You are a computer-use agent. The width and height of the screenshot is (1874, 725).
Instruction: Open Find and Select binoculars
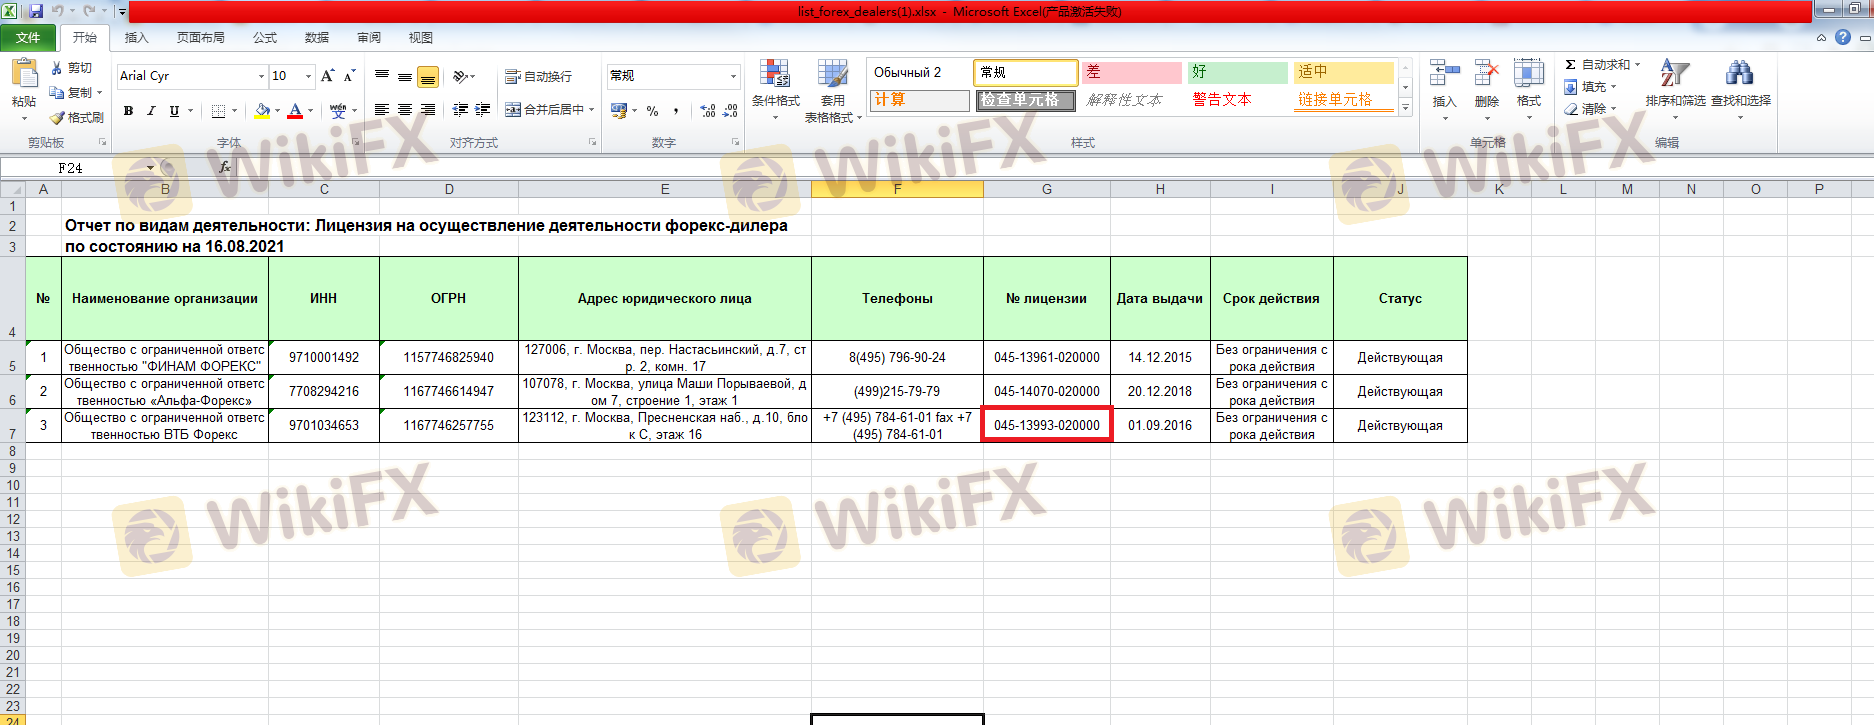pyautogui.click(x=1739, y=75)
